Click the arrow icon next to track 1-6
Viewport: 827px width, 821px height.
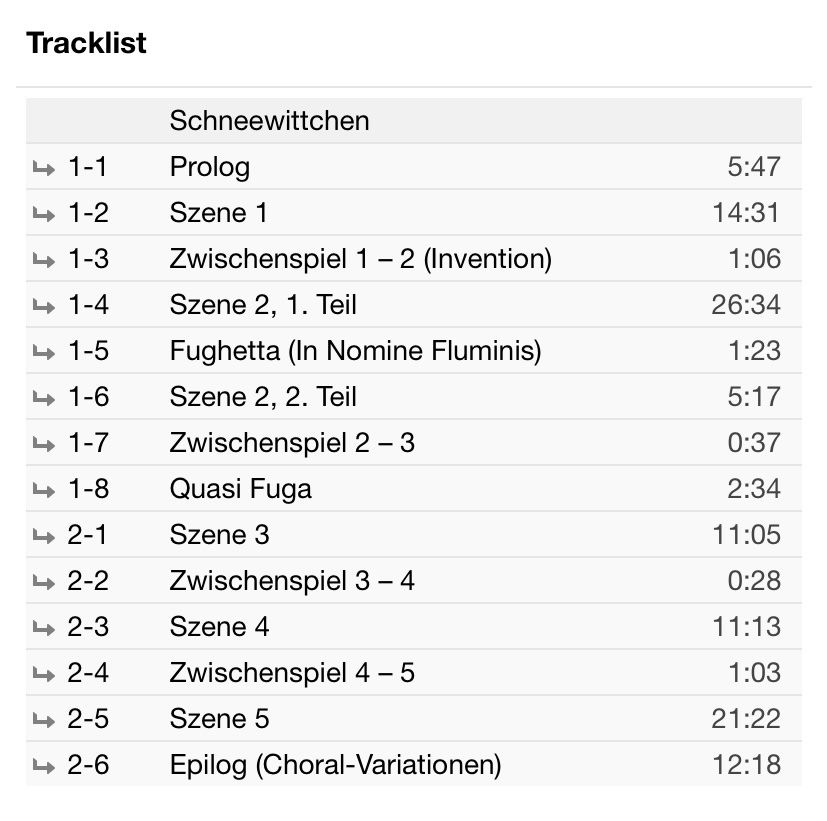(x=44, y=399)
